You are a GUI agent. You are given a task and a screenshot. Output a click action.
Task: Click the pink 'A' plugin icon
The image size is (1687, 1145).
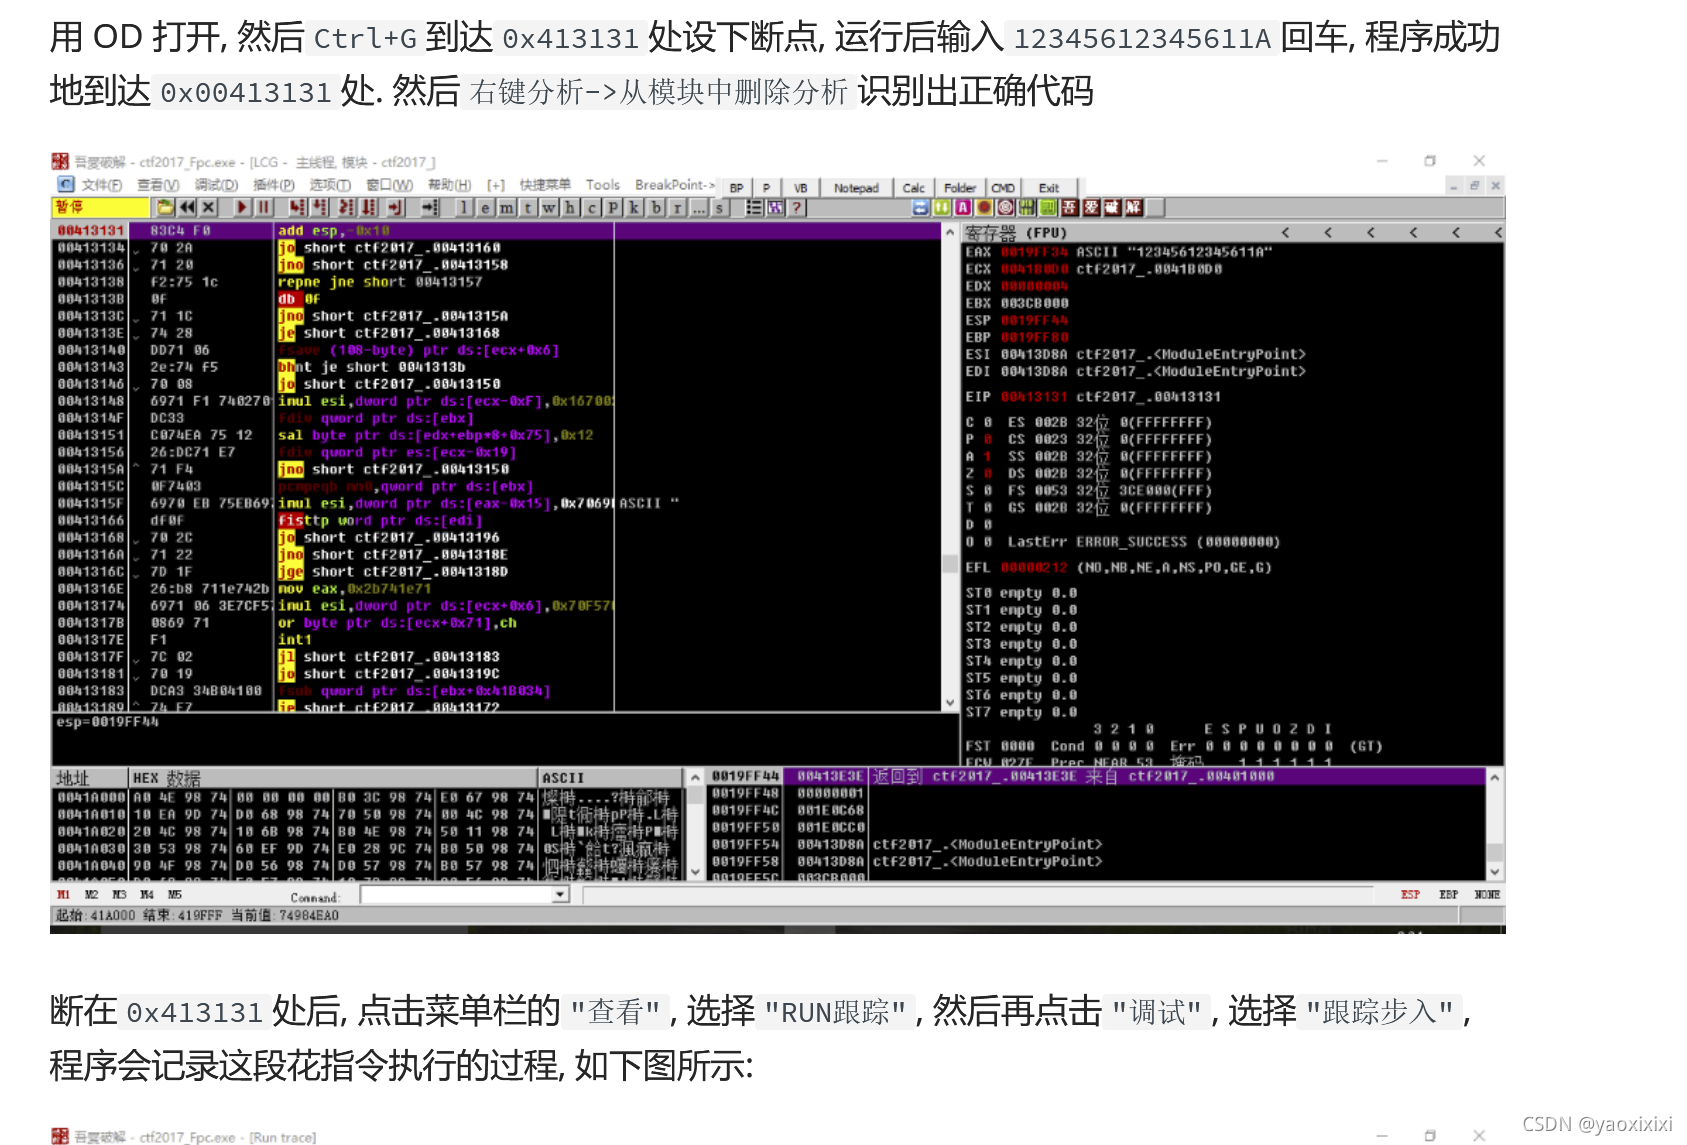click(963, 207)
